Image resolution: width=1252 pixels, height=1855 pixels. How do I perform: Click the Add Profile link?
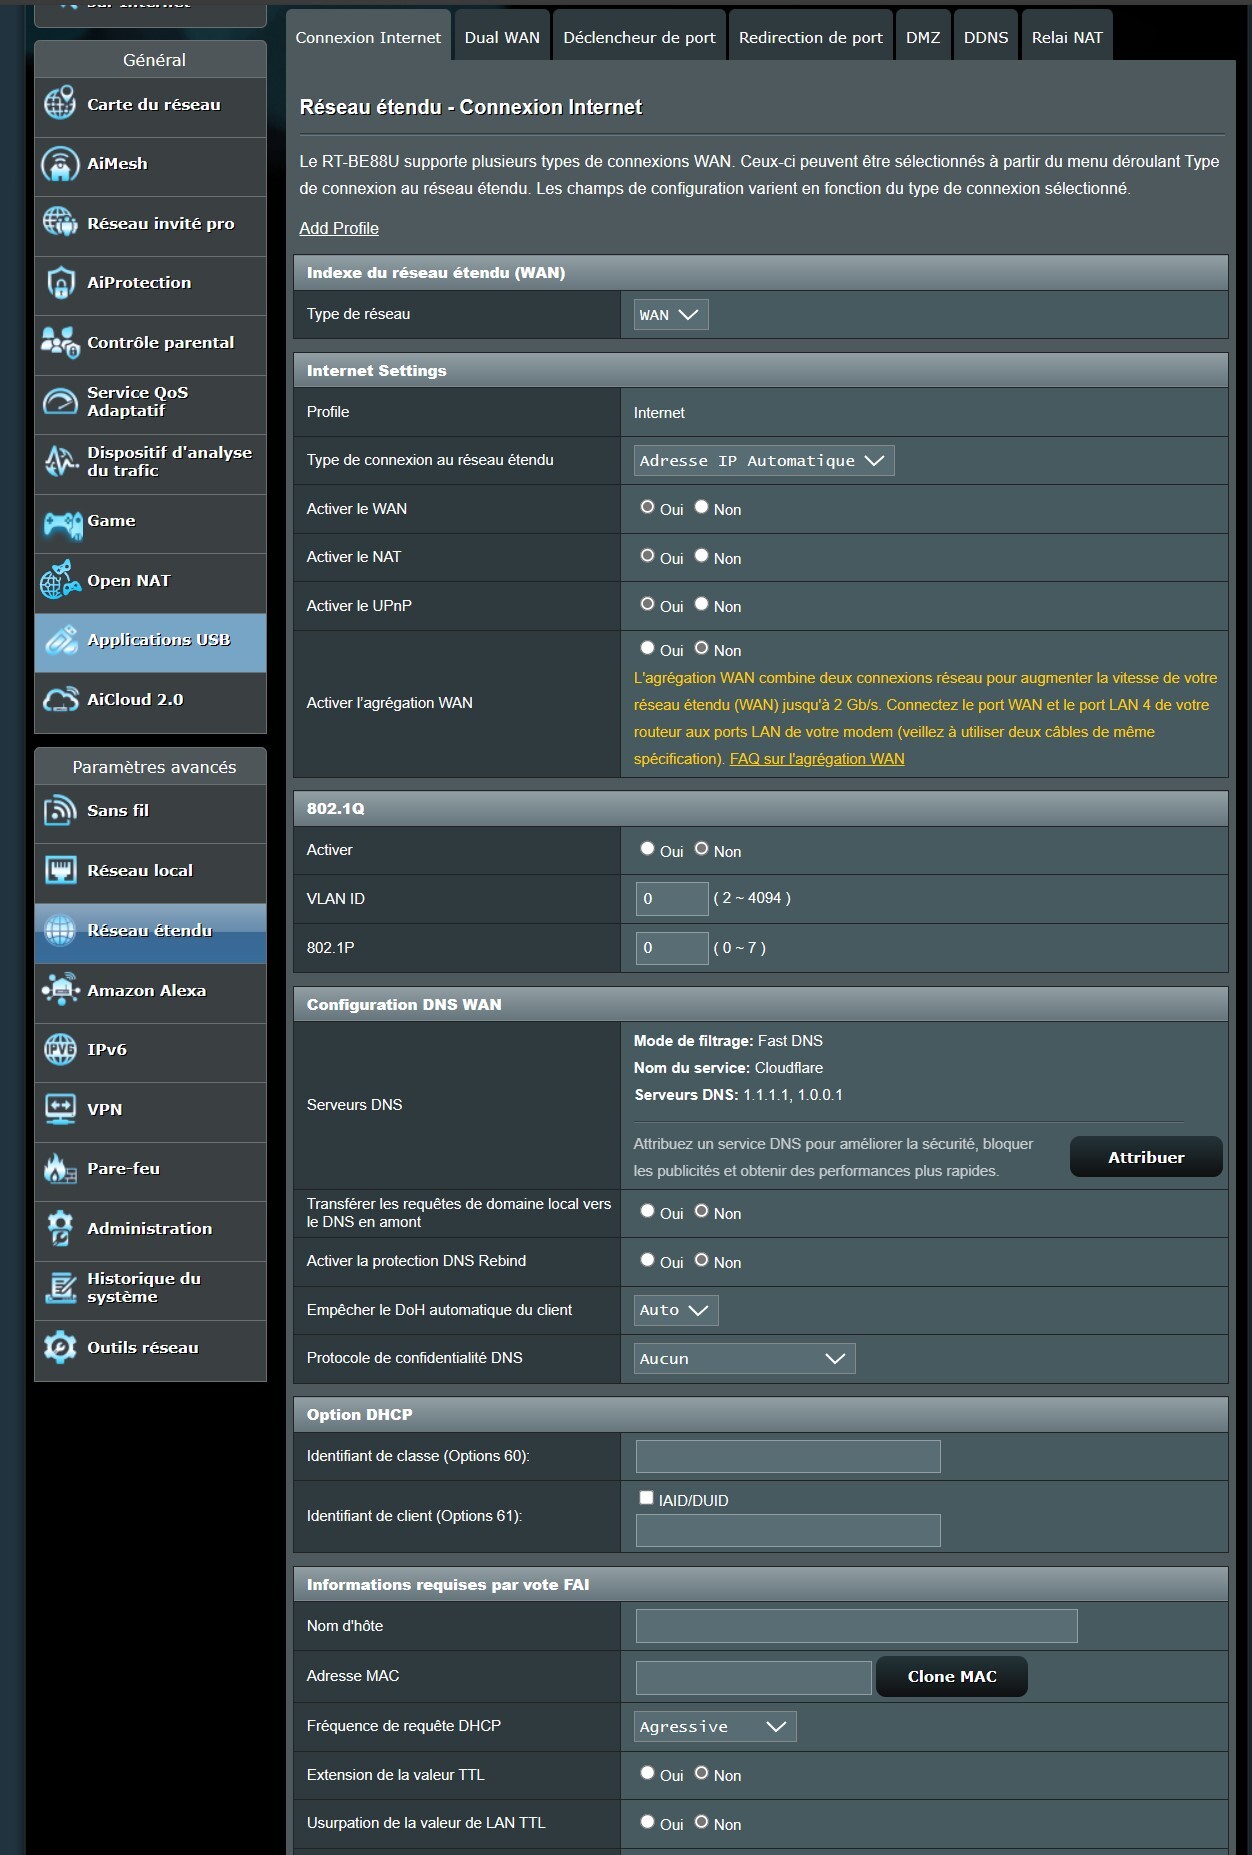(x=339, y=228)
